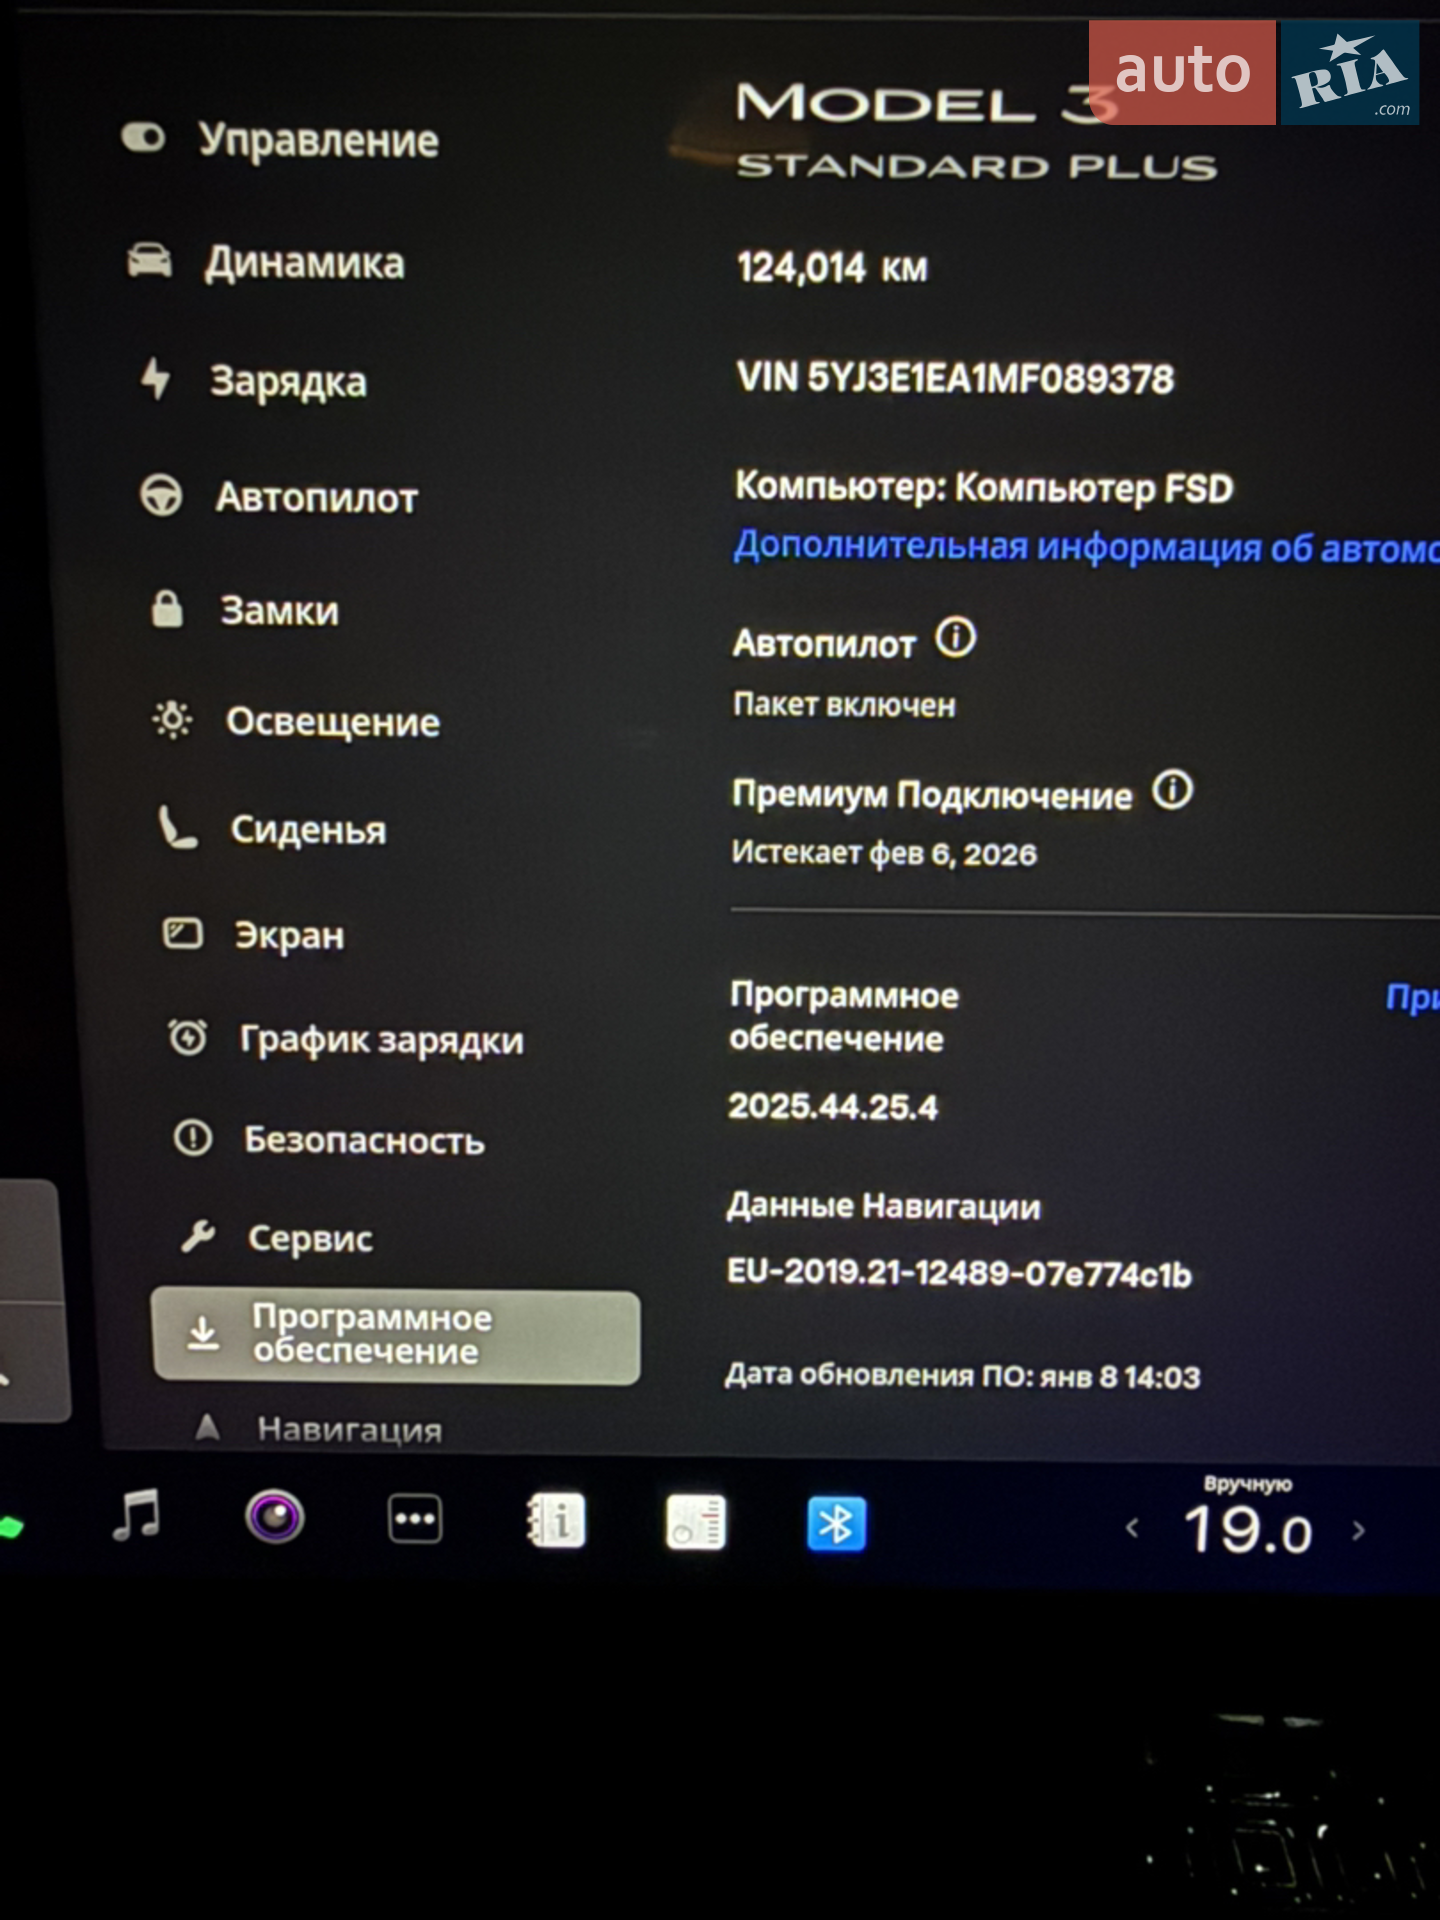Open the energy chart app
The width and height of the screenshot is (1440, 1920).
click(696, 1523)
